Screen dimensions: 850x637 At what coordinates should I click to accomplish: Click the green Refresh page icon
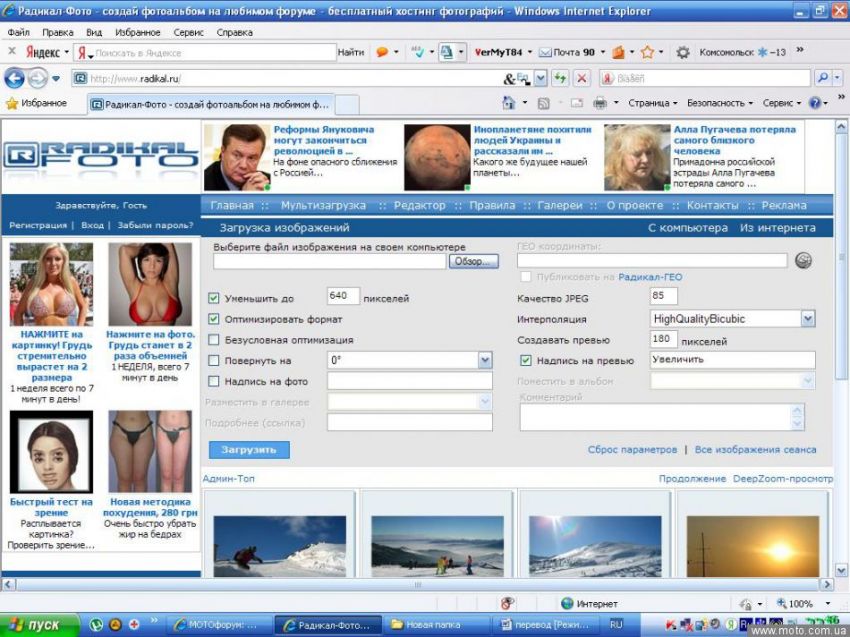point(560,78)
